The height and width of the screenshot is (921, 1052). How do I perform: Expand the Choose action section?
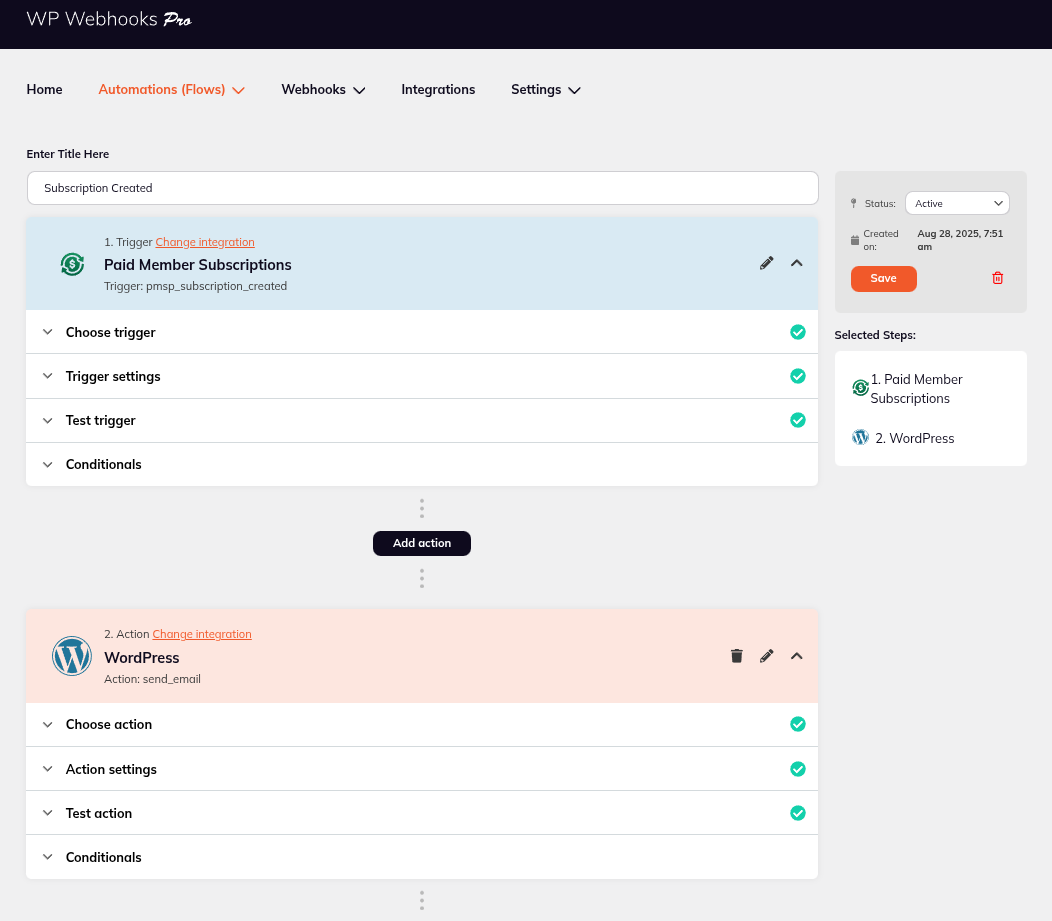tap(421, 724)
